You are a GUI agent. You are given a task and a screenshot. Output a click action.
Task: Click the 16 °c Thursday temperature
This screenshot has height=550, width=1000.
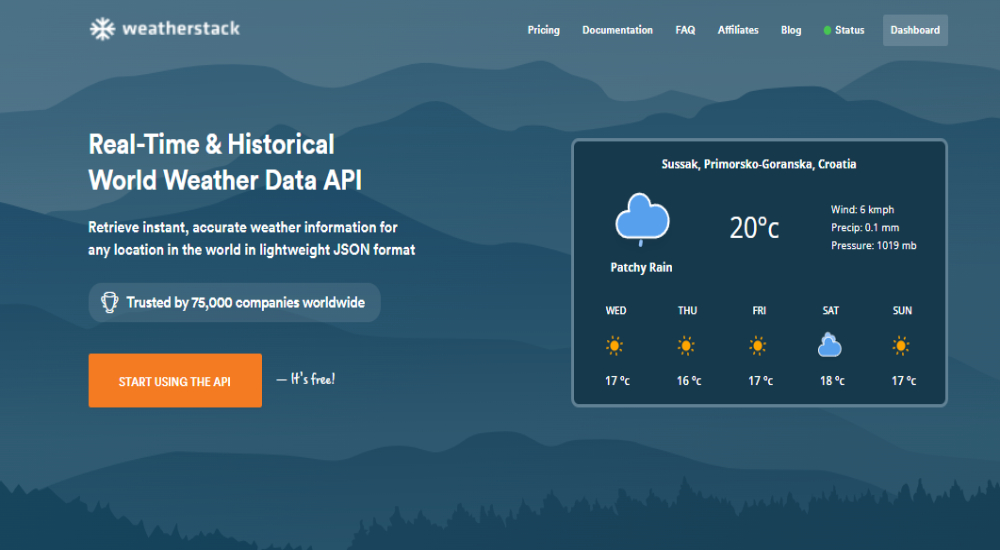(689, 381)
